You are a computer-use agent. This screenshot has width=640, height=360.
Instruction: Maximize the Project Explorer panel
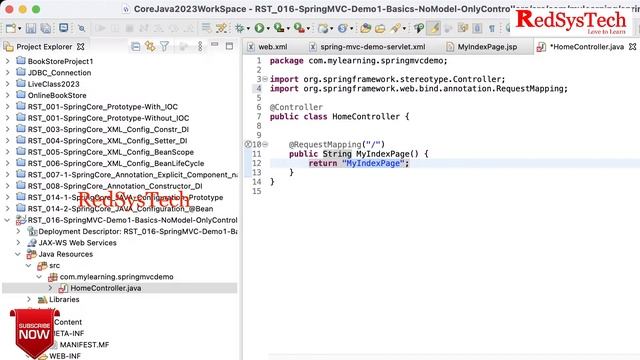[x=229, y=46]
